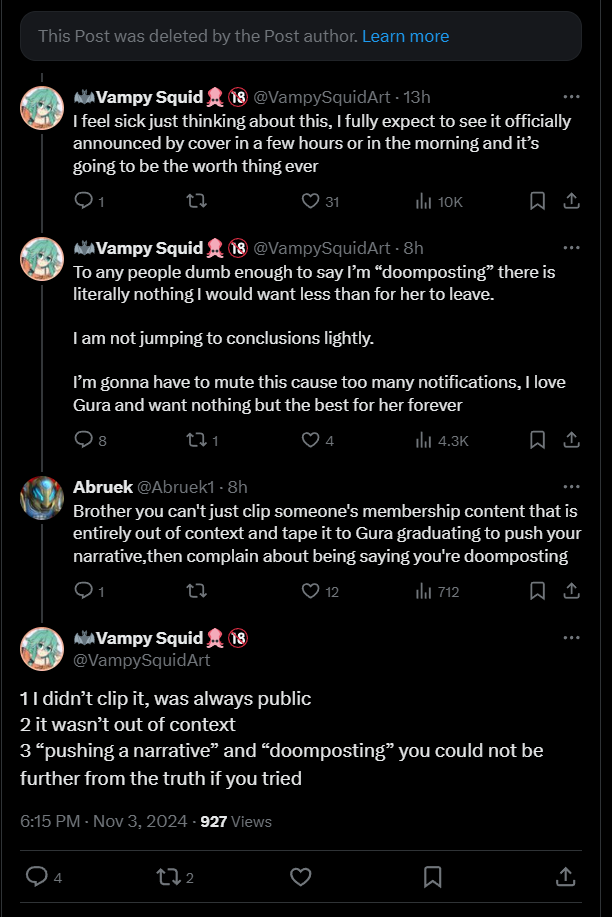Viewport: 612px width, 917px height.
Task: Repost the Abruek reply
Action: (x=197, y=591)
